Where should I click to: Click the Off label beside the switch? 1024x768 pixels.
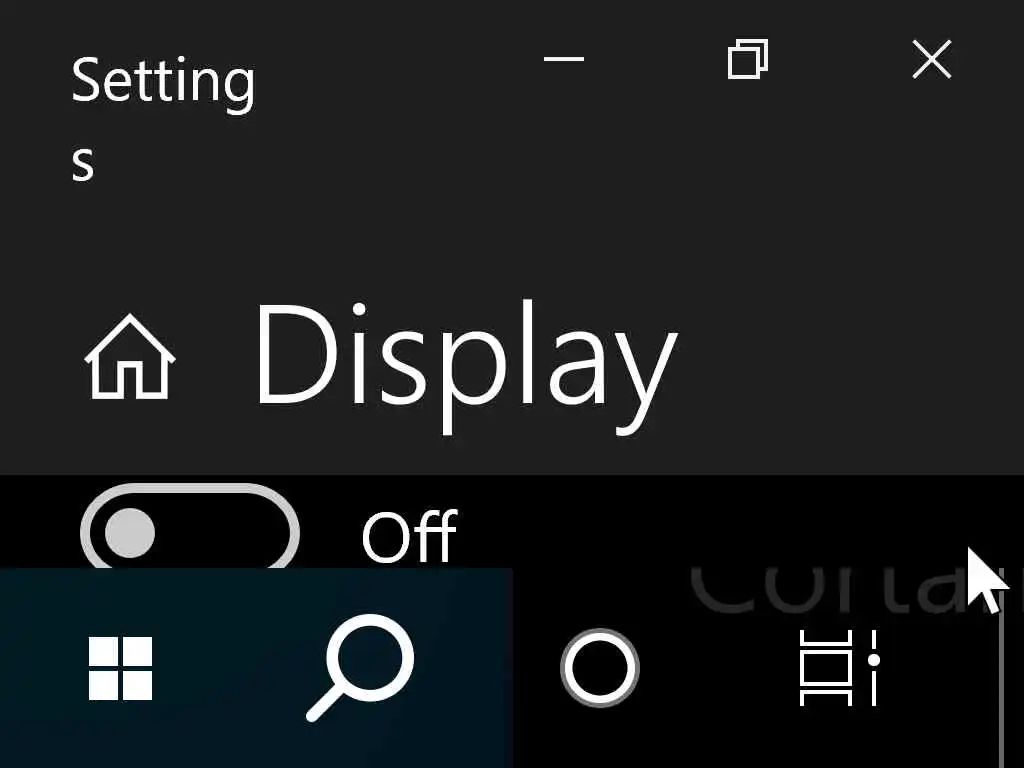[x=409, y=536]
